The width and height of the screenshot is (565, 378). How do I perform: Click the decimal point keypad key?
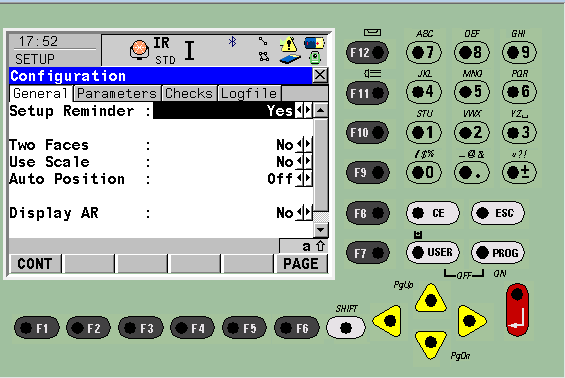click(x=471, y=173)
